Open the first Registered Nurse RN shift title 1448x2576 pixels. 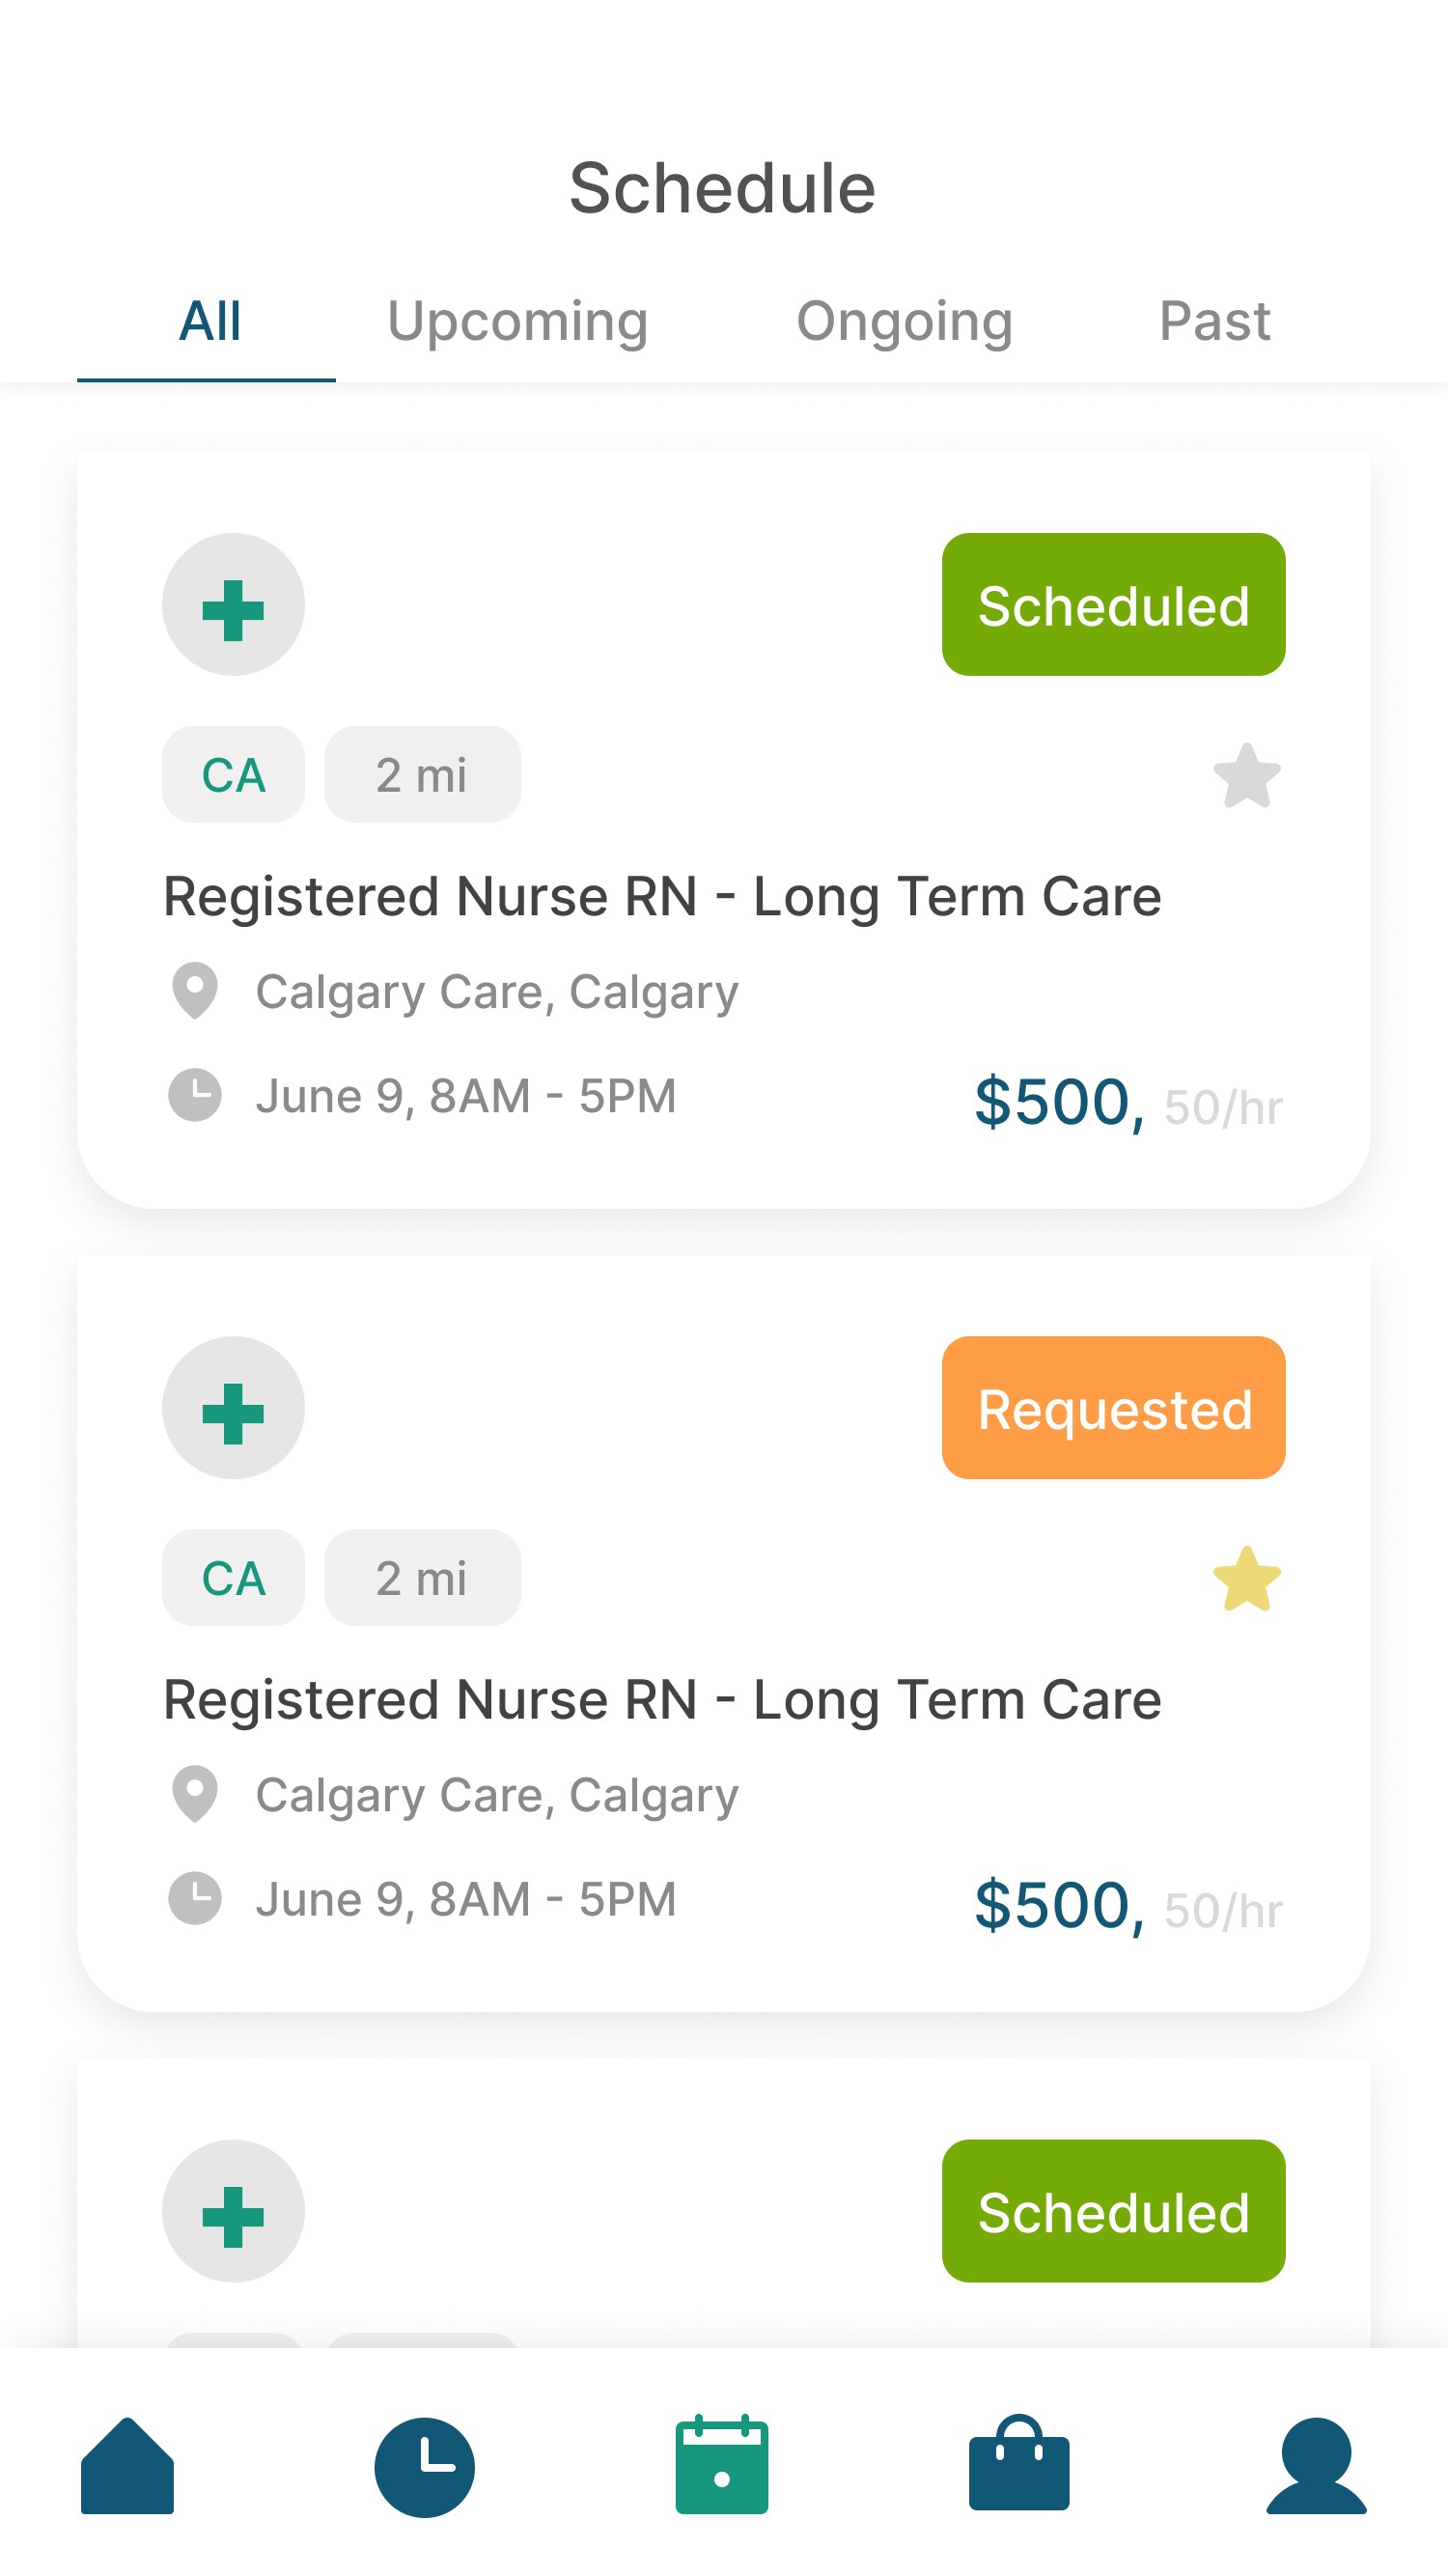click(x=662, y=896)
